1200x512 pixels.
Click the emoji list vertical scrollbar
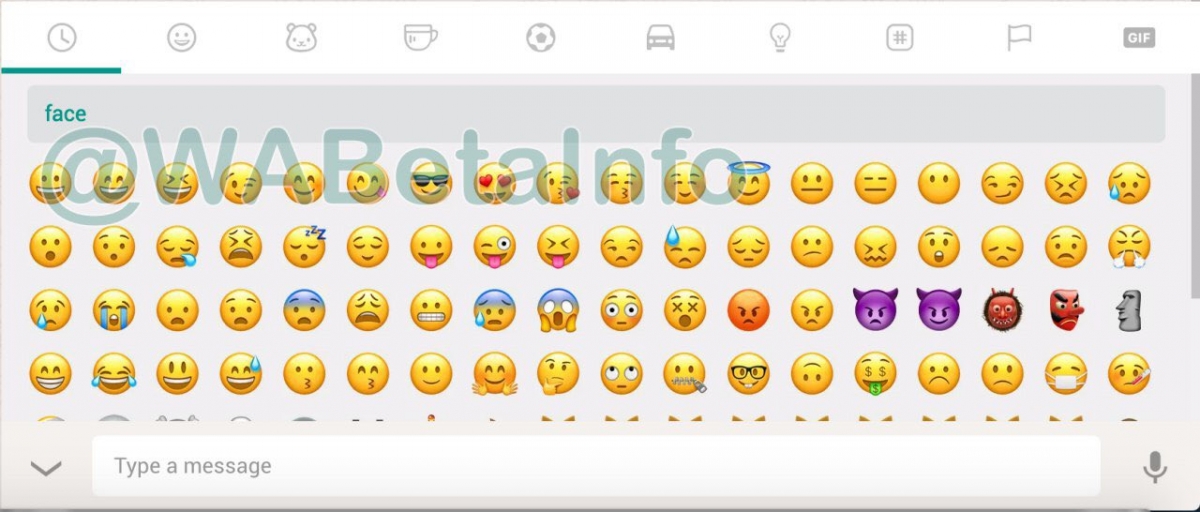(x=1195, y=190)
